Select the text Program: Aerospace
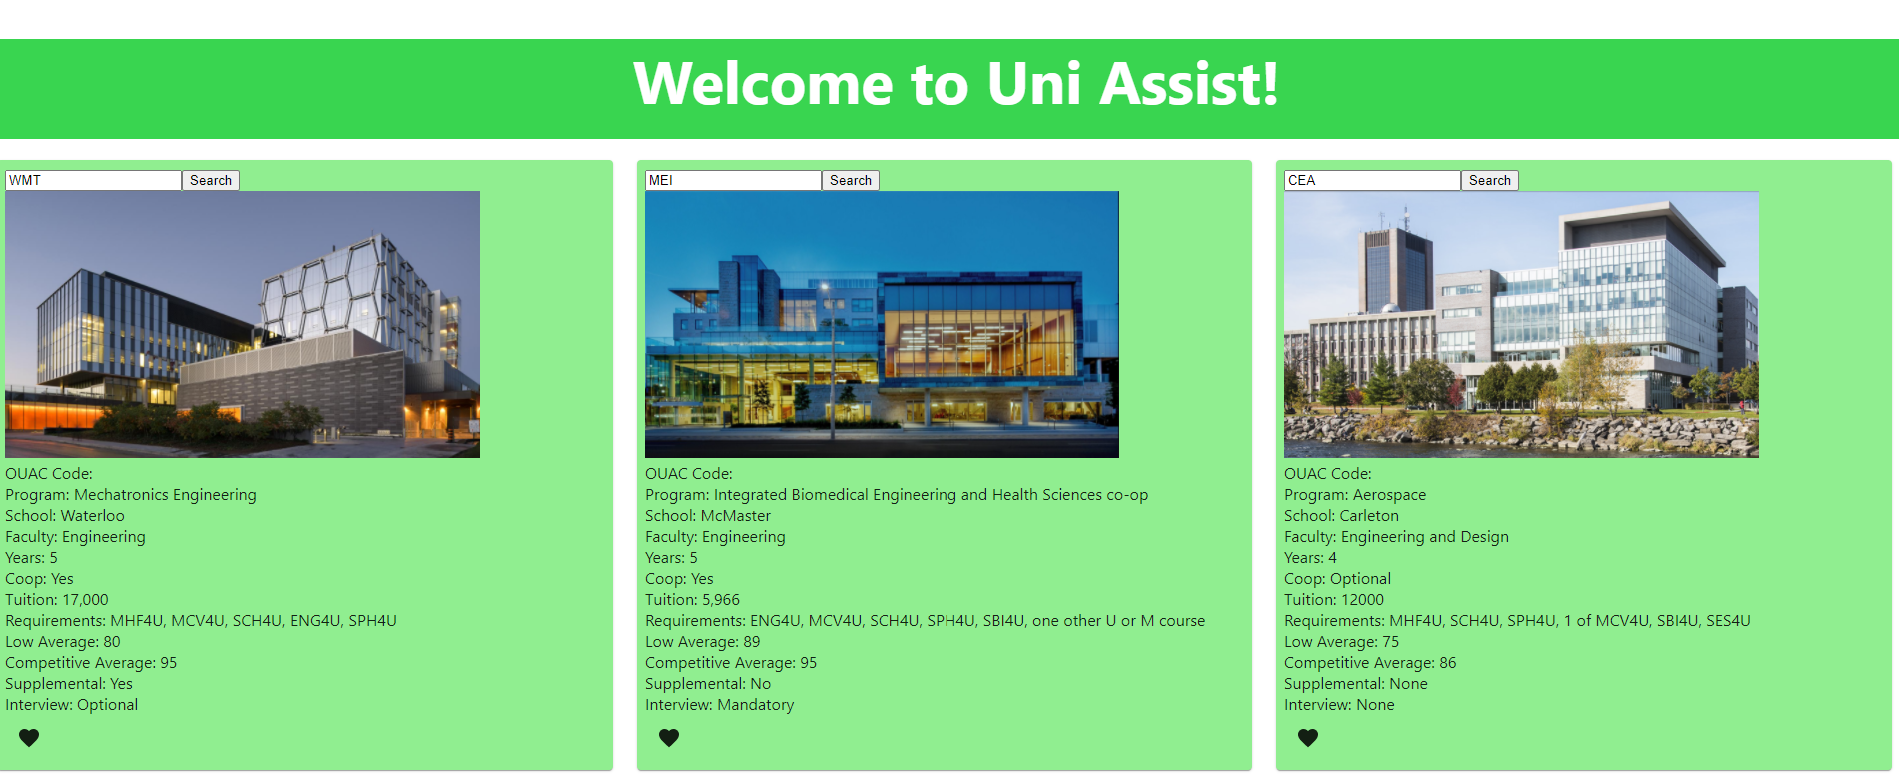The width and height of the screenshot is (1899, 778). [1355, 495]
